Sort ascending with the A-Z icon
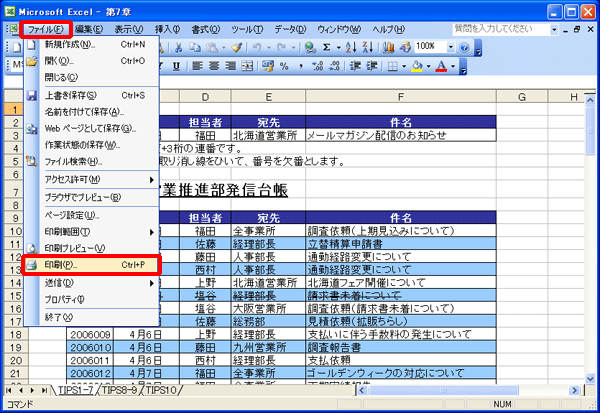 point(351,47)
